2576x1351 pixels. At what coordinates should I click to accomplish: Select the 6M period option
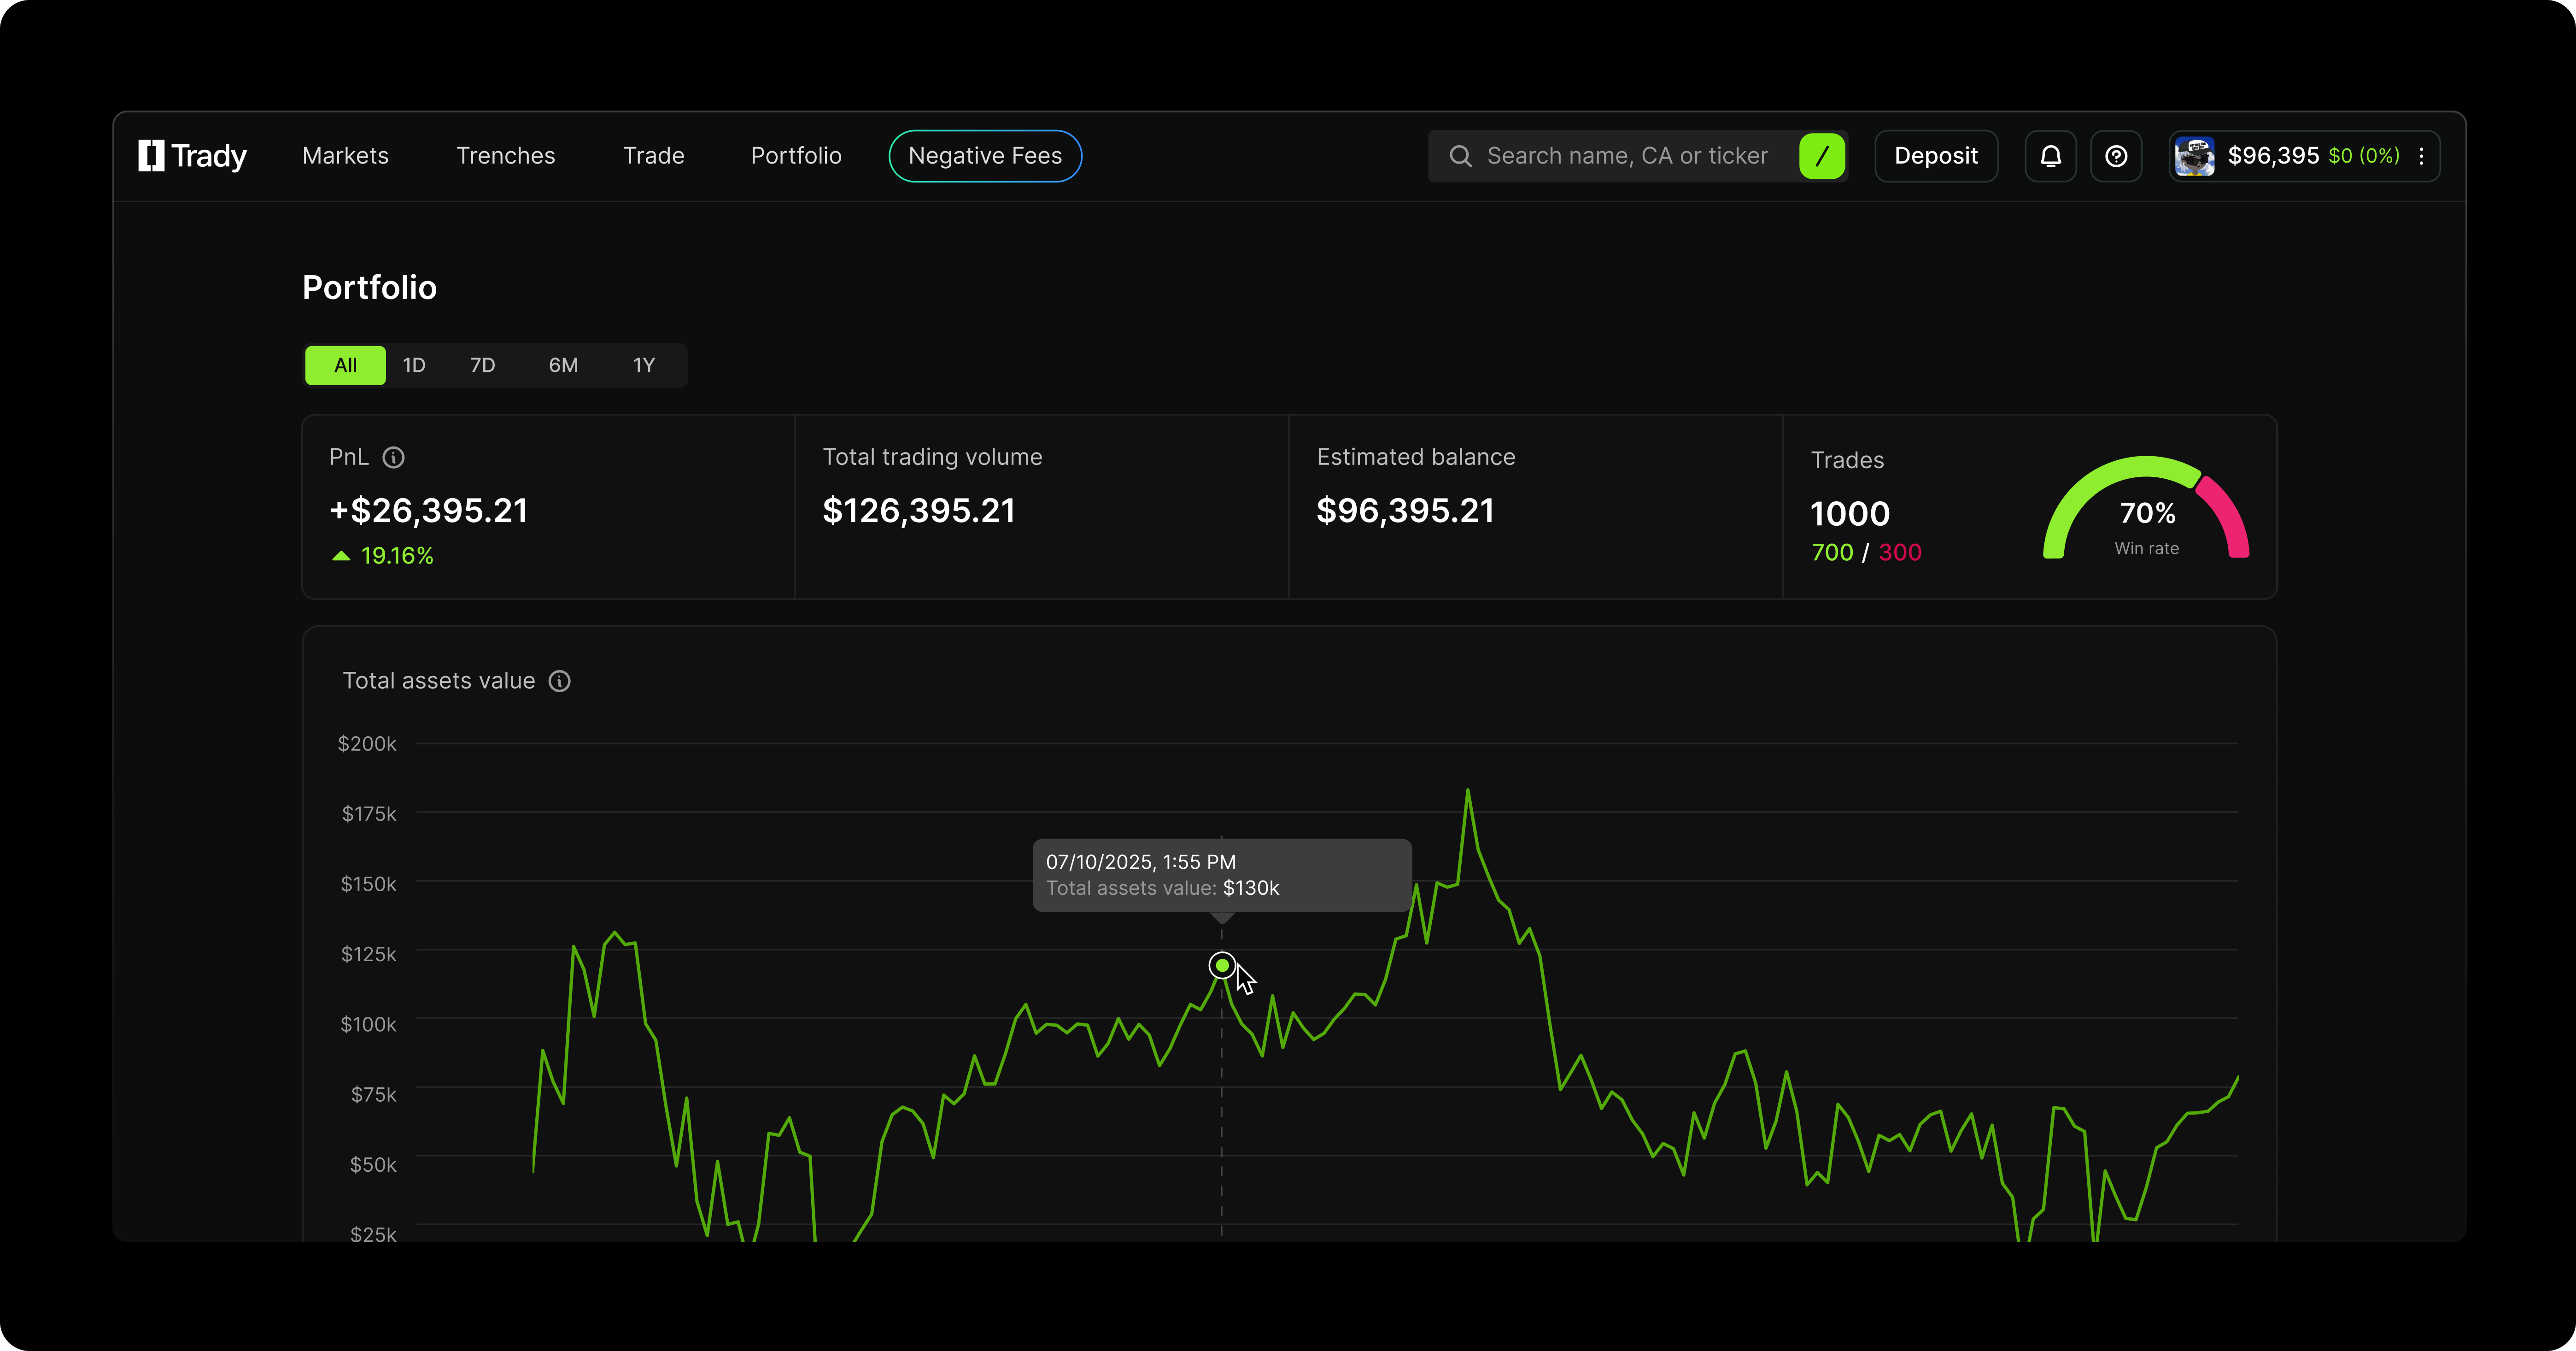[x=563, y=365]
